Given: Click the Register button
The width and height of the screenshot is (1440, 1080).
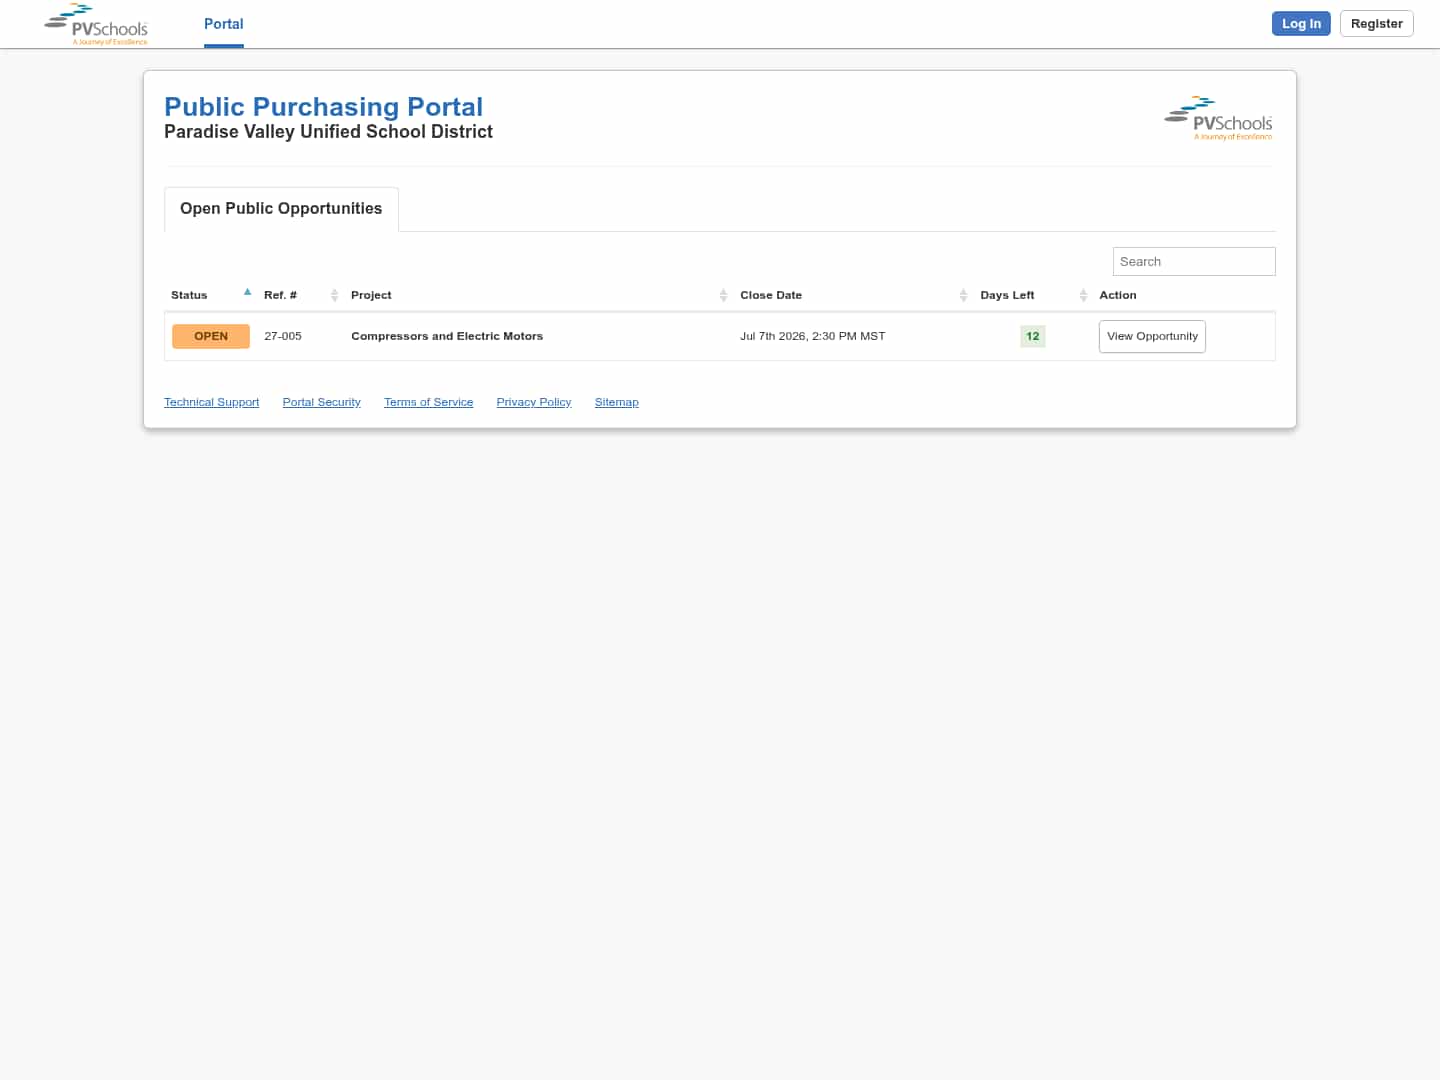Looking at the screenshot, I should tap(1376, 24).
